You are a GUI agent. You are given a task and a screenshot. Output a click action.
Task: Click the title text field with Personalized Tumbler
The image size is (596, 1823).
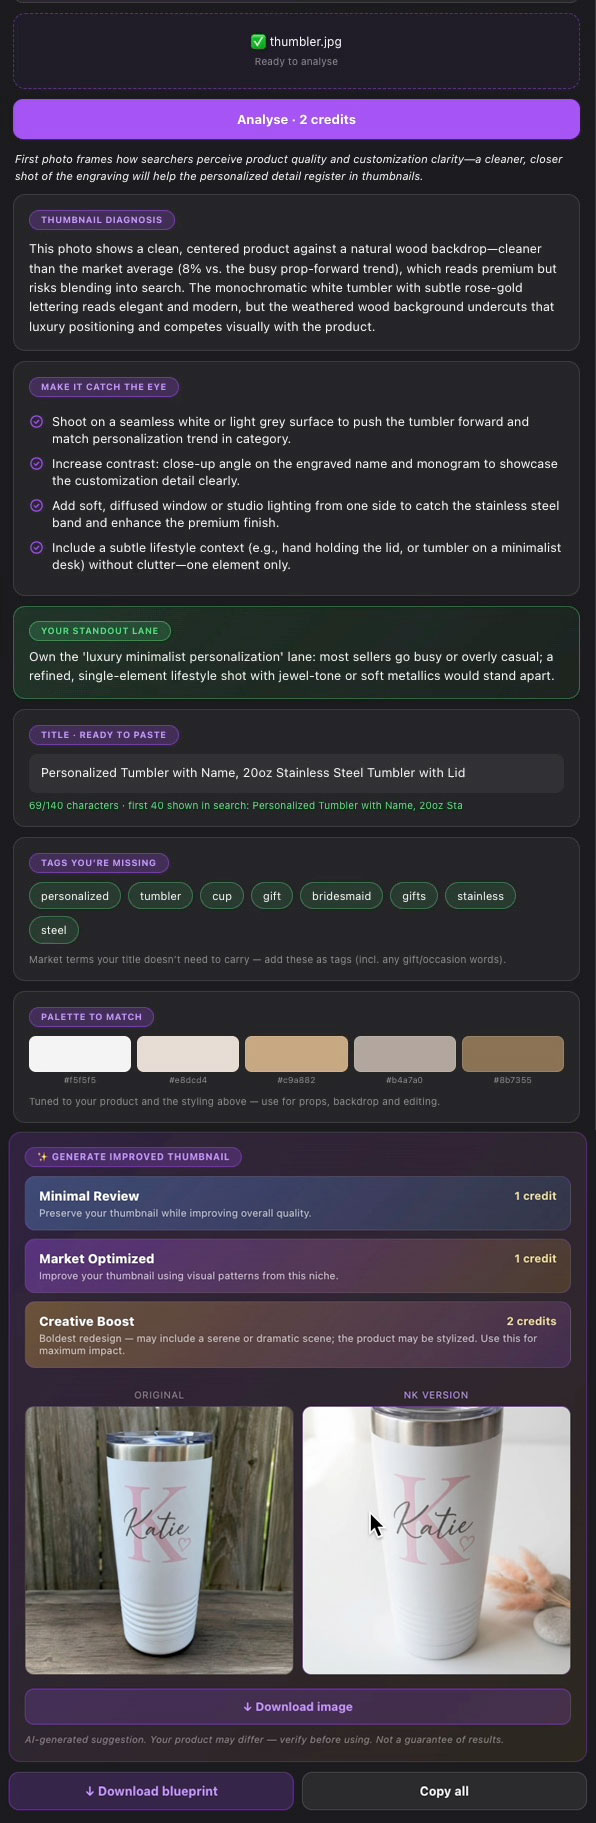click(x=296, y=773)
